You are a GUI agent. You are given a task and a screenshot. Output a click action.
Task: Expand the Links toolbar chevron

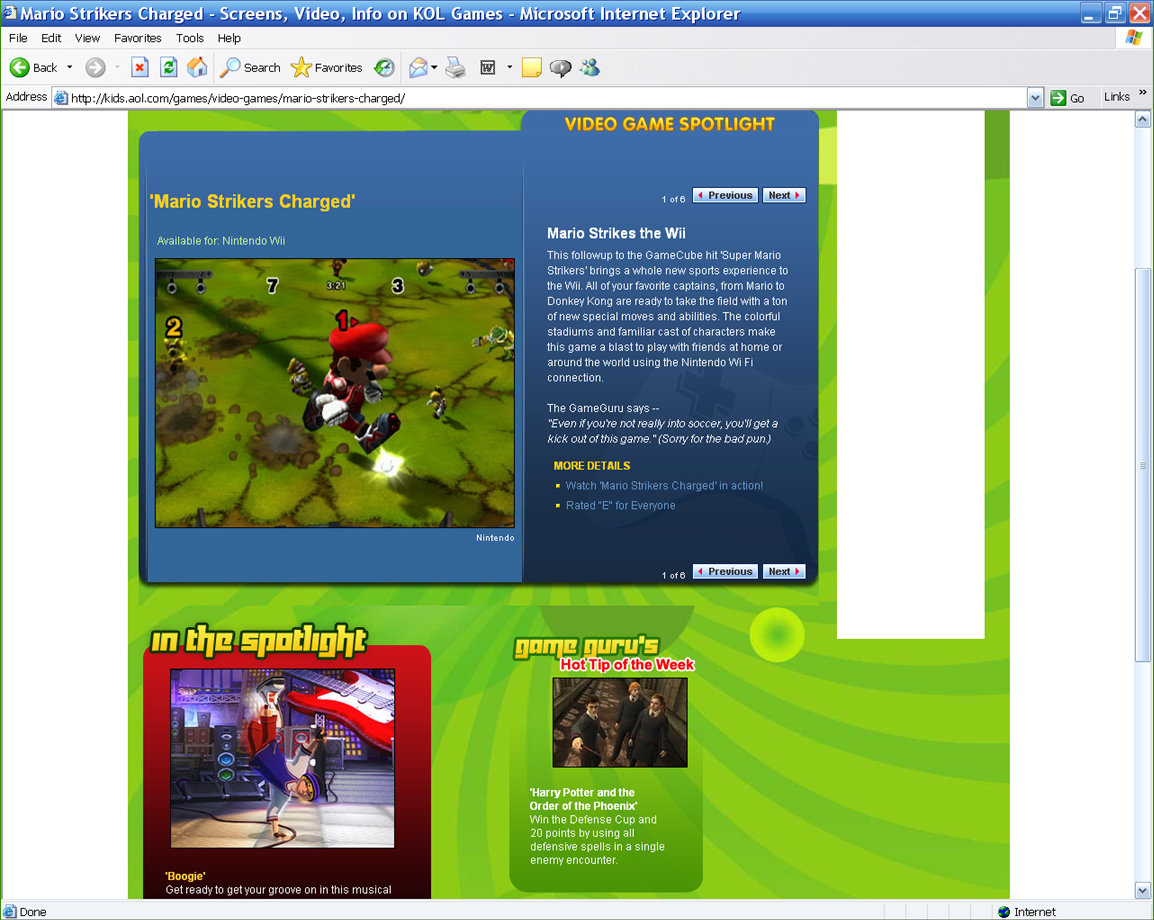tap(1143, 93)
